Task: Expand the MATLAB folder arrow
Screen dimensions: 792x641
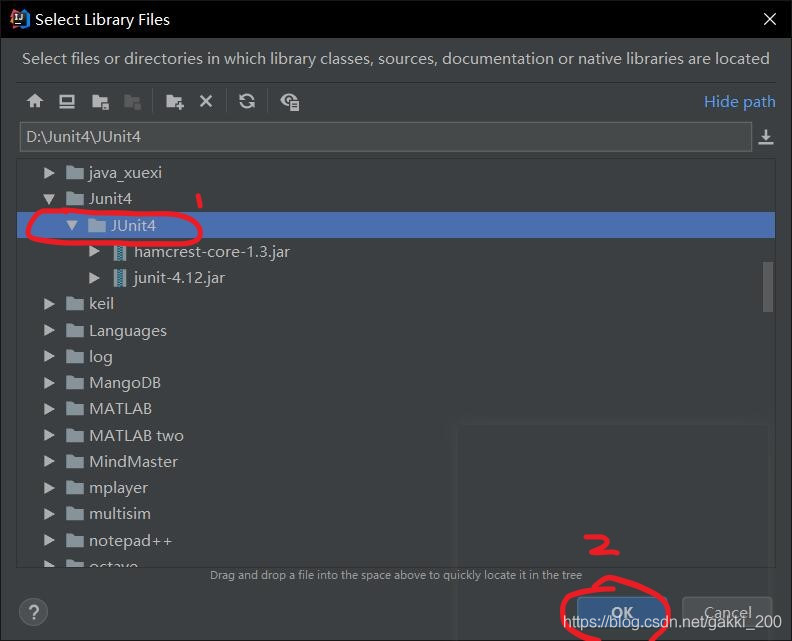Action: click(49, 408)
